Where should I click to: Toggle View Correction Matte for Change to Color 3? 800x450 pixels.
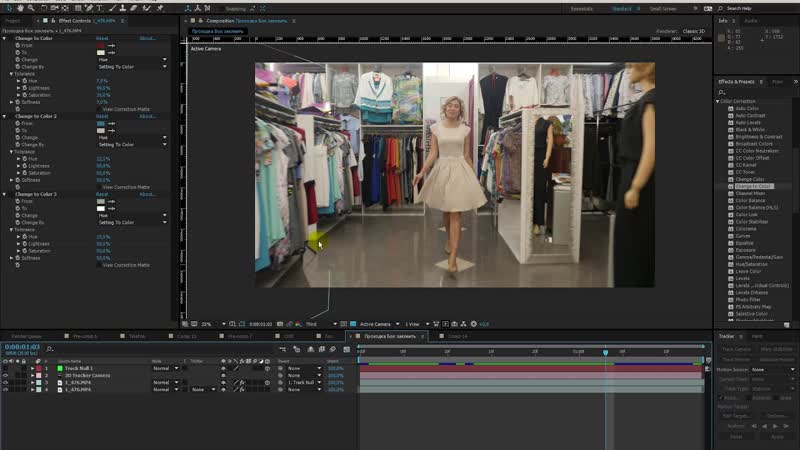click(99, 265)
